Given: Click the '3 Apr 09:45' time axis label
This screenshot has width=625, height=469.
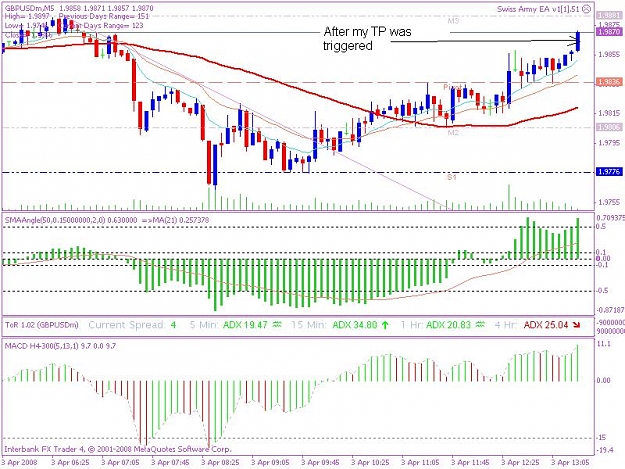Looking at the screenshot, I should [320, 463].
